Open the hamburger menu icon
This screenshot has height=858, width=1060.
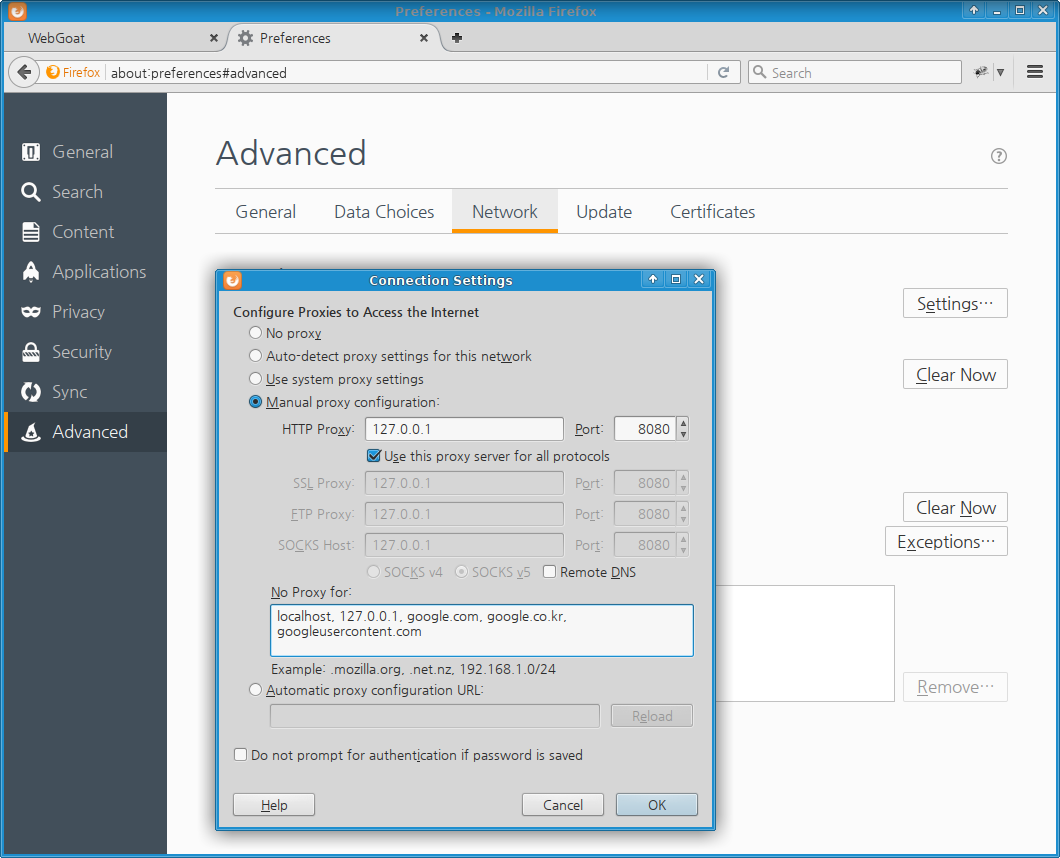coord(1034,72)
